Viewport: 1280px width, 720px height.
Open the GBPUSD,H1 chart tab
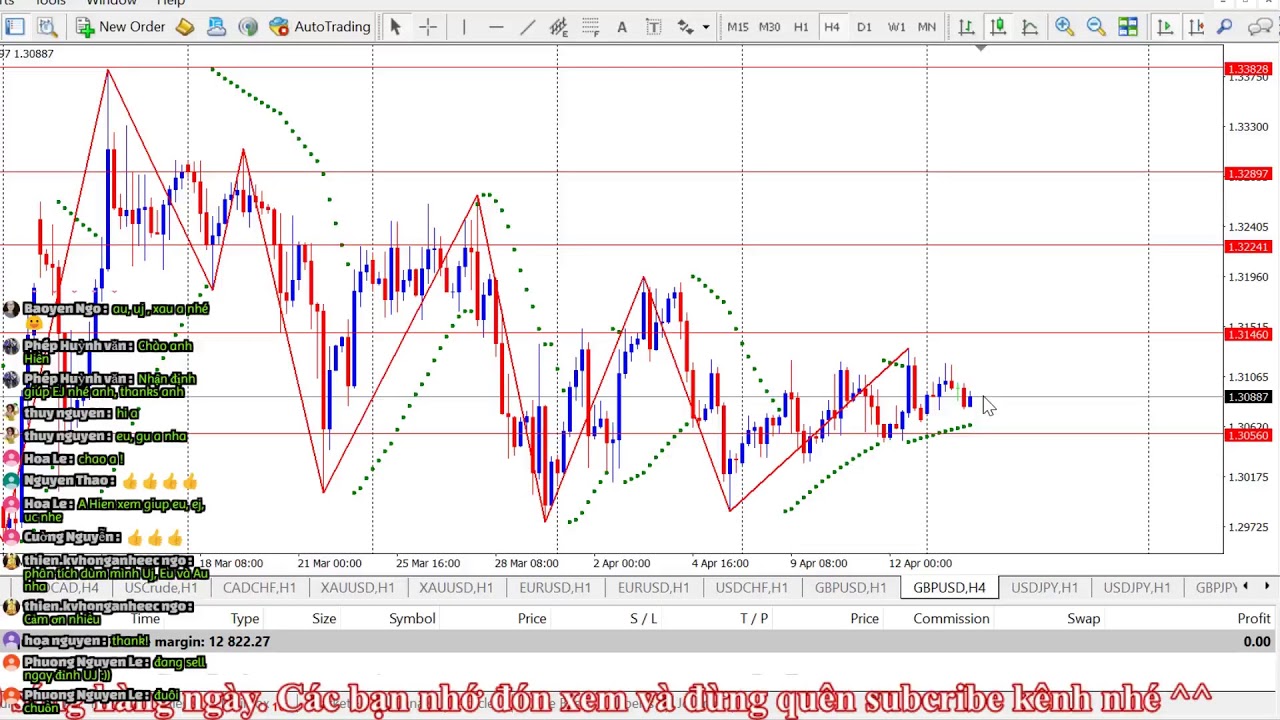[x=850, y=588]
